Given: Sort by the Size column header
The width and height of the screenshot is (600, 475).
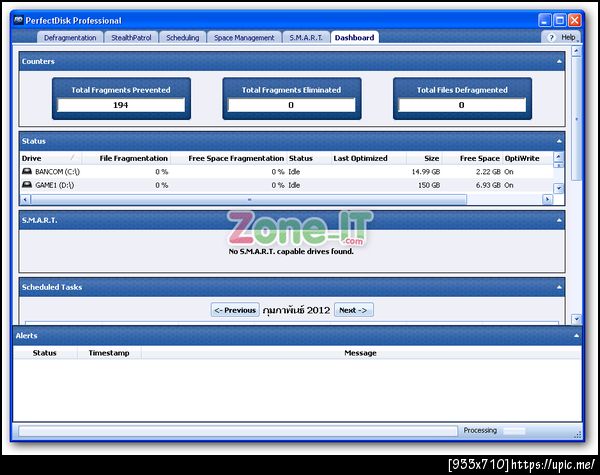Looking at the screenshot, I should [x=424, y=158].
